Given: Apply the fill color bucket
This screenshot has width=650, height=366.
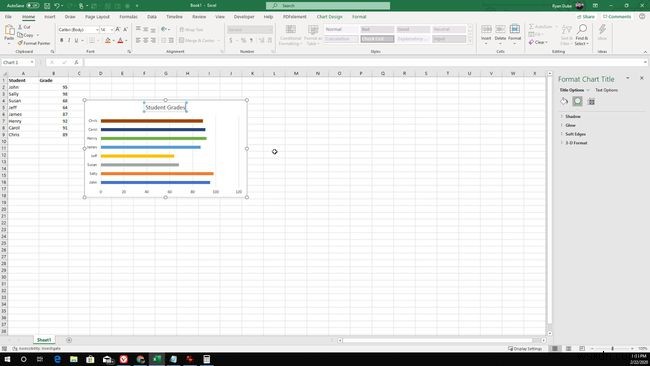Looking at the screenshot, I should click(x=108, y=40).
